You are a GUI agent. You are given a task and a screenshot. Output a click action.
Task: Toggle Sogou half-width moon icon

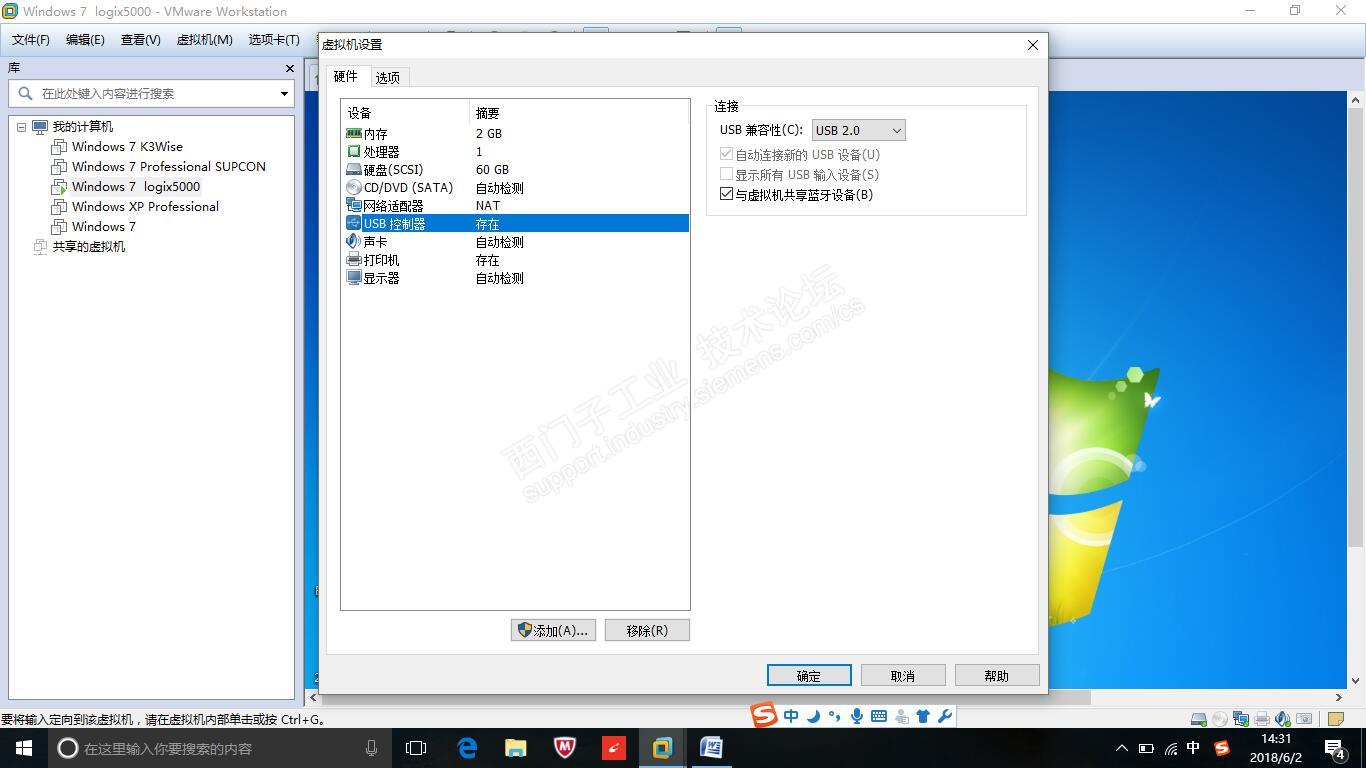pos(813,716)
